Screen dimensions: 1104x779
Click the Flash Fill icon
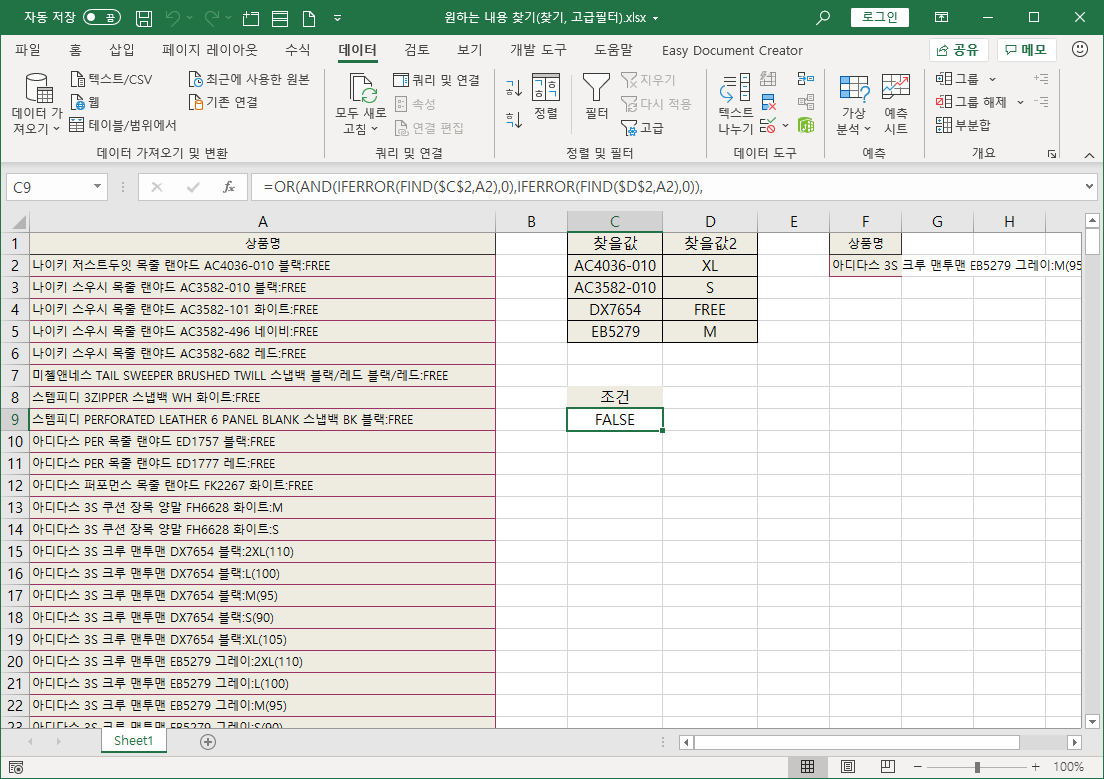[x=769, y=79]
